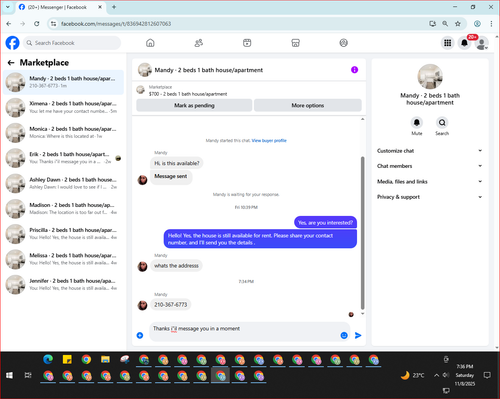Open the Marketplace storefront icon in top navigation

pyautogui.click(x=295, y=43)
